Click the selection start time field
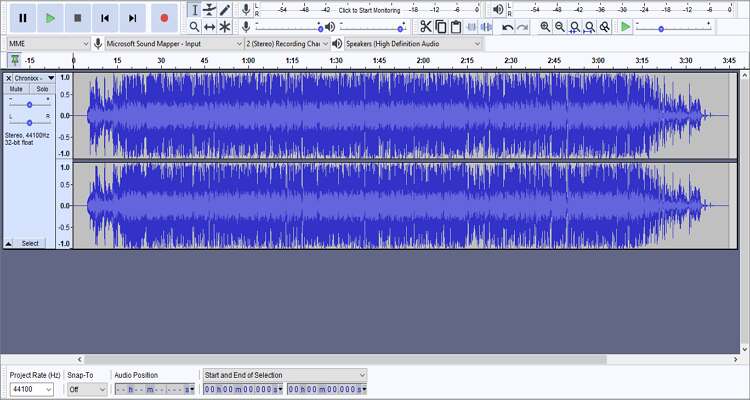 click(243, 389)
